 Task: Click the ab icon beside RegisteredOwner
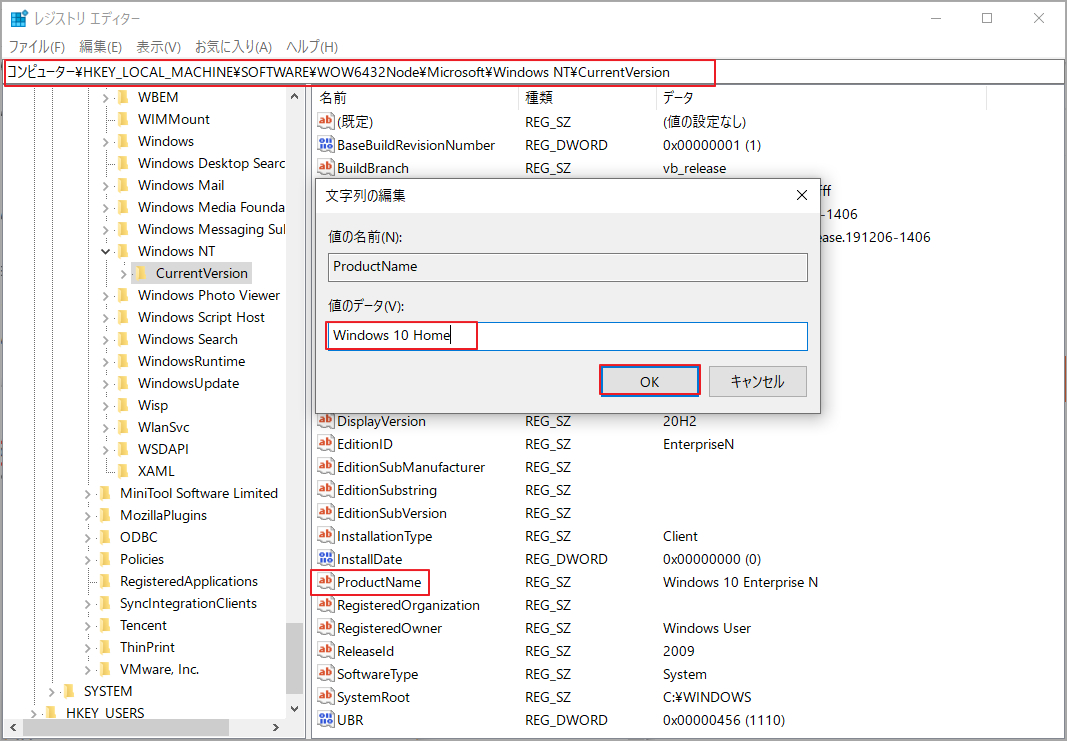(325, 627)
